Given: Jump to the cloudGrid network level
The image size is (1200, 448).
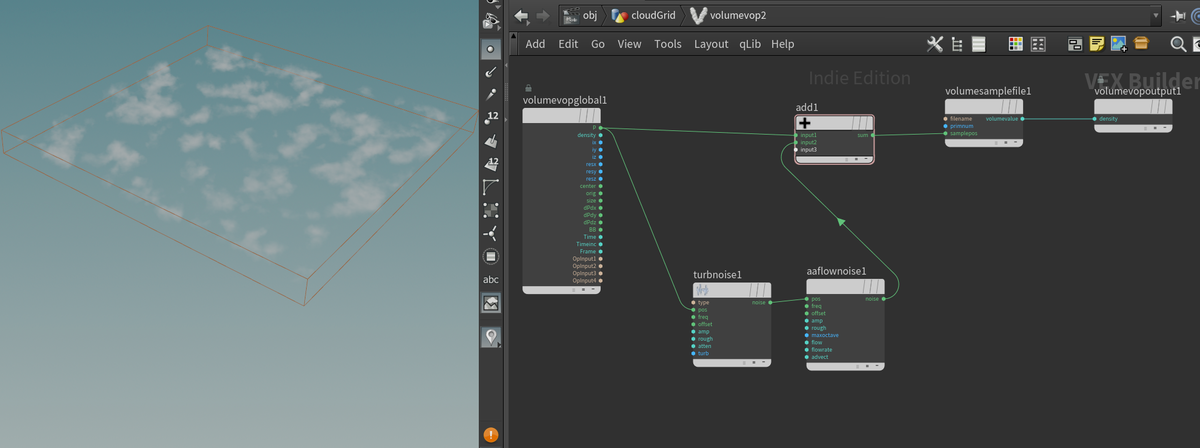Looking at the screenshot, I should pos(644,15).
